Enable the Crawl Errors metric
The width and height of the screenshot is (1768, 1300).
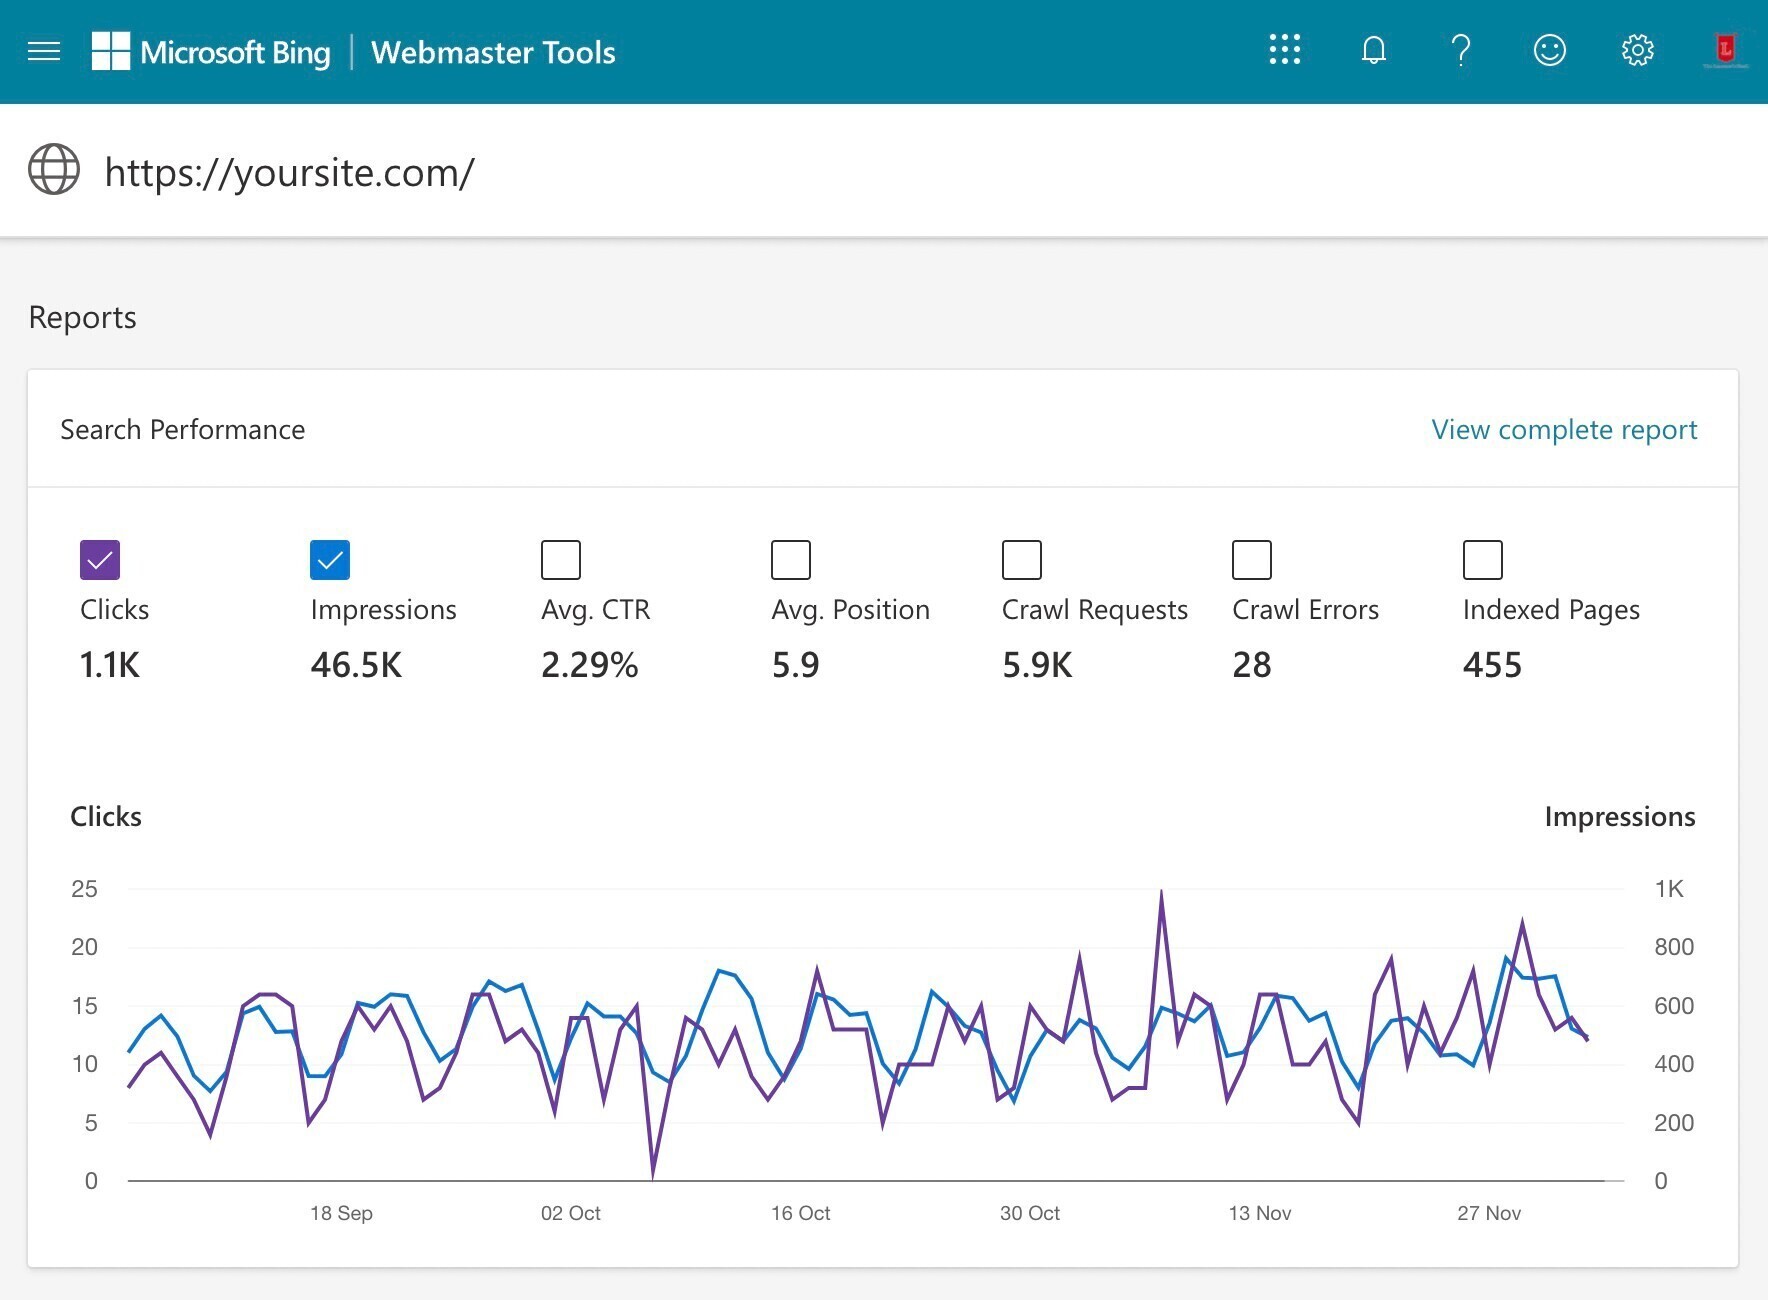point(1251,560)
